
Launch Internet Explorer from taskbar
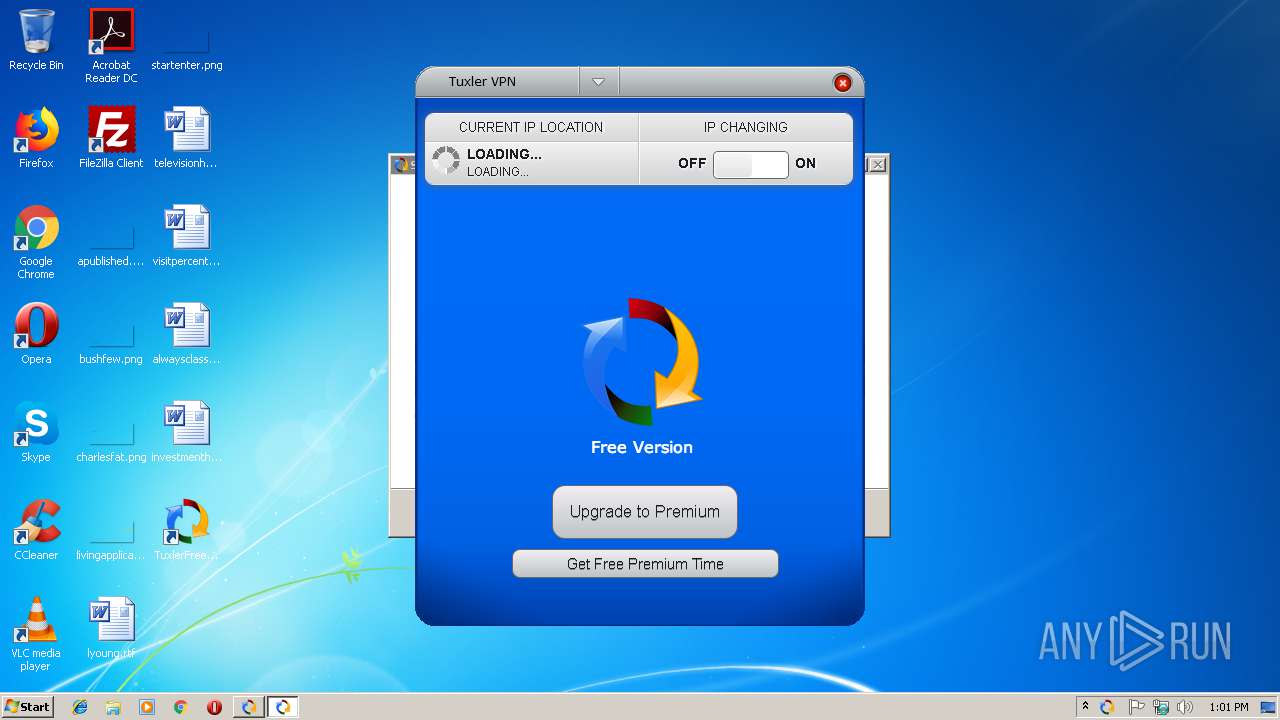80,707
